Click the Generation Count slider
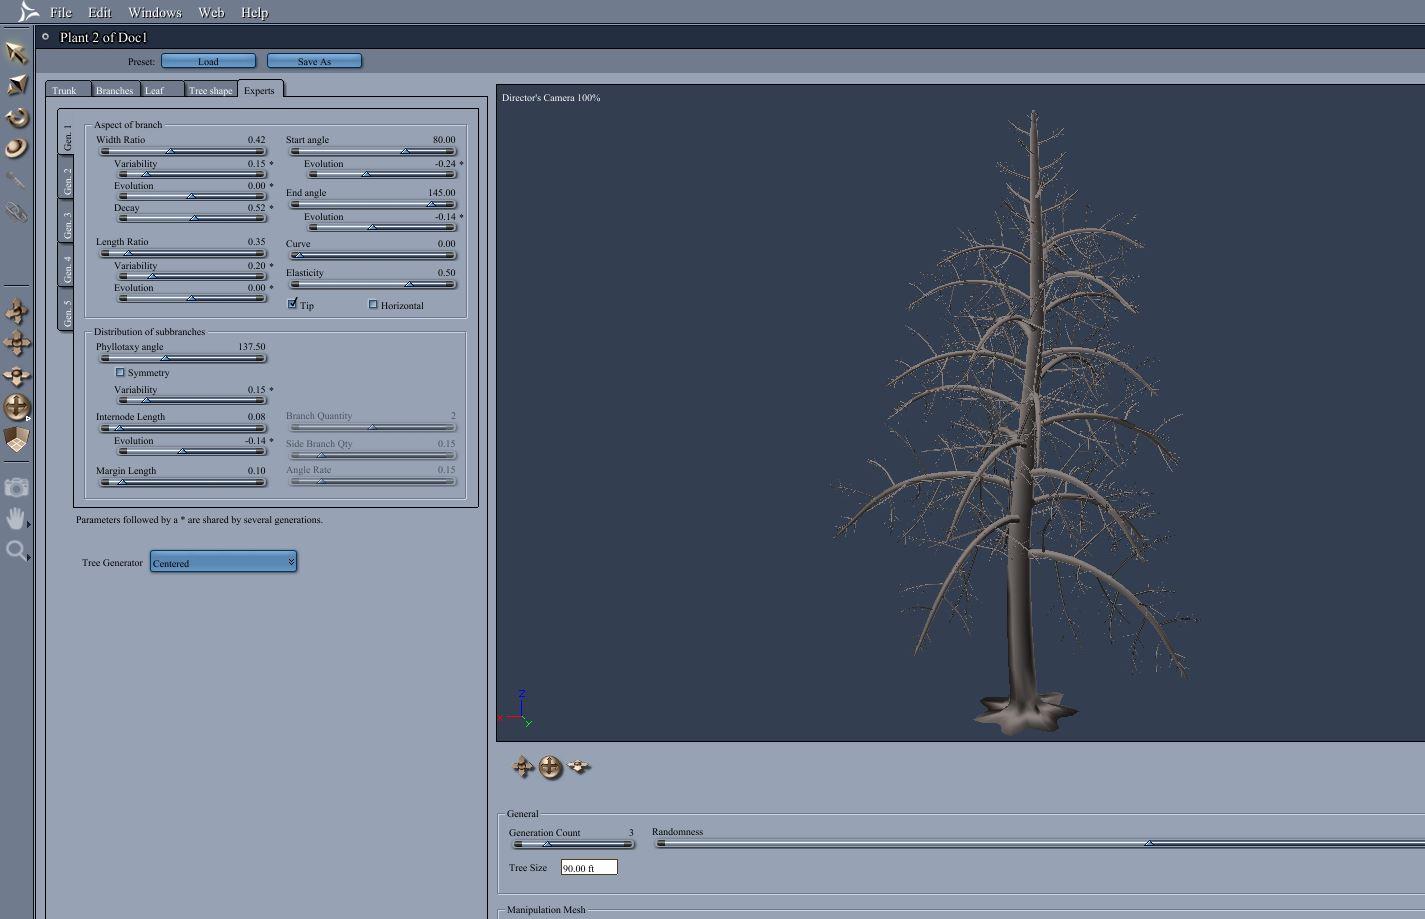This screenshot has height=919, width=1425. (572, 844)
